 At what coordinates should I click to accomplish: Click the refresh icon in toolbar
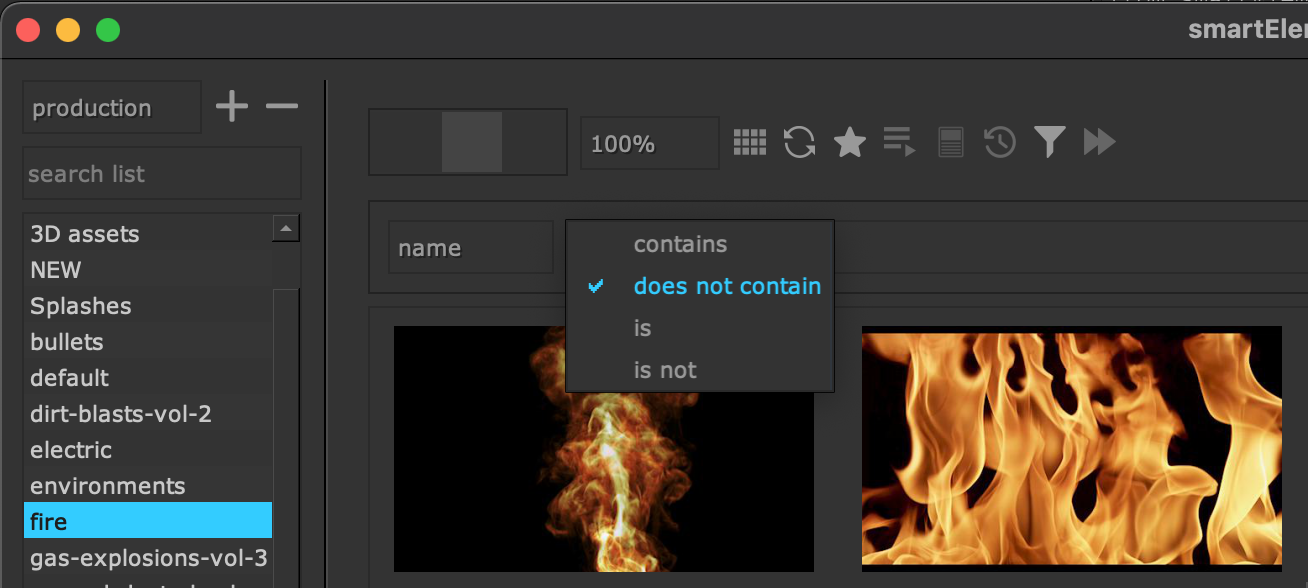(799, 143)
